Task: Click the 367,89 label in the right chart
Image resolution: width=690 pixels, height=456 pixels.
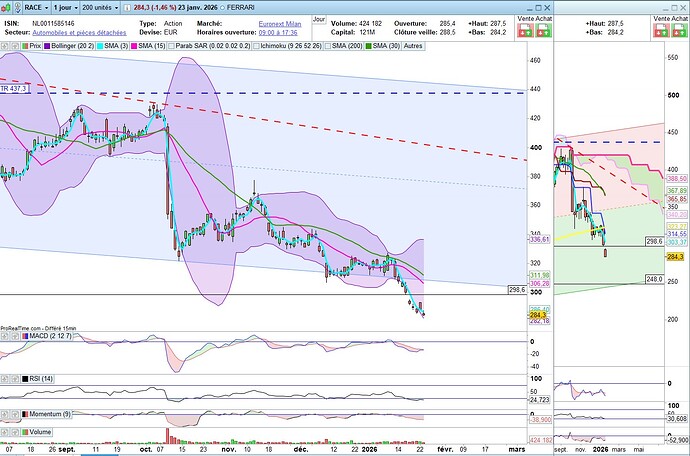Action: [677, 191]
